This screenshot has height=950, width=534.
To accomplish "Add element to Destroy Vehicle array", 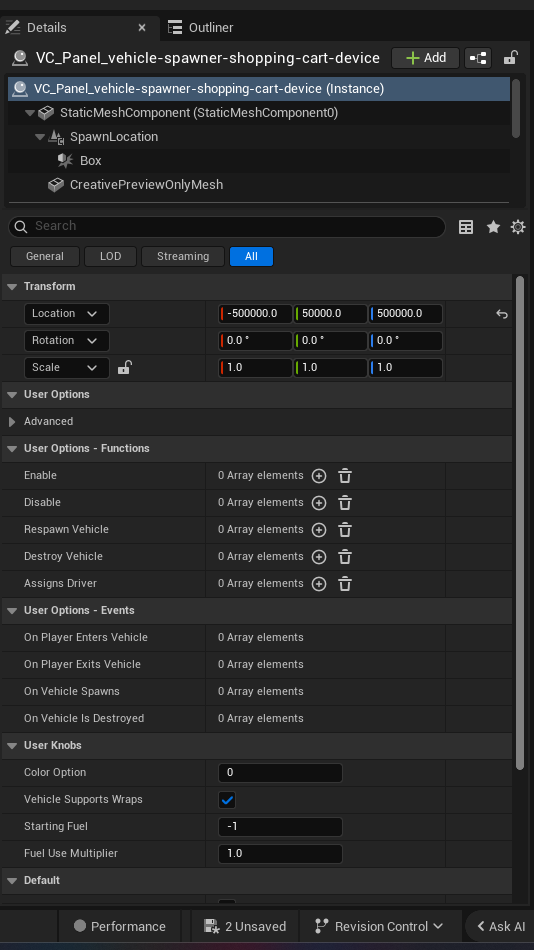I will 319,557.
